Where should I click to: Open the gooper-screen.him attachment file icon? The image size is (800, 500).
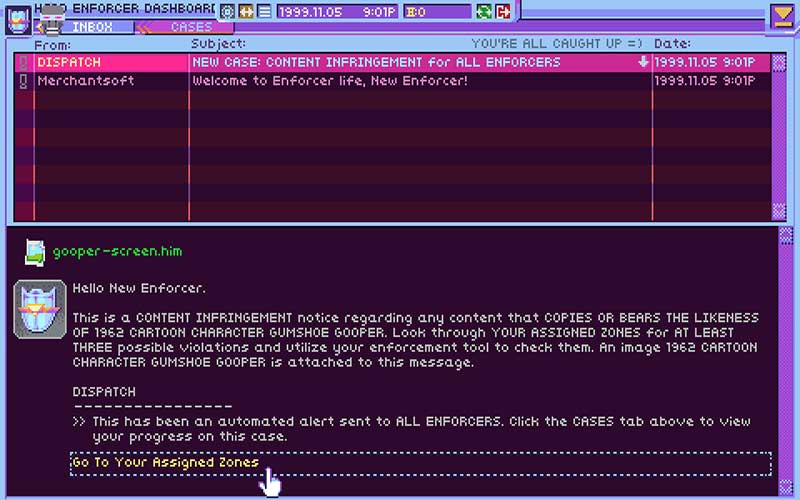click(x=36, y=251)
